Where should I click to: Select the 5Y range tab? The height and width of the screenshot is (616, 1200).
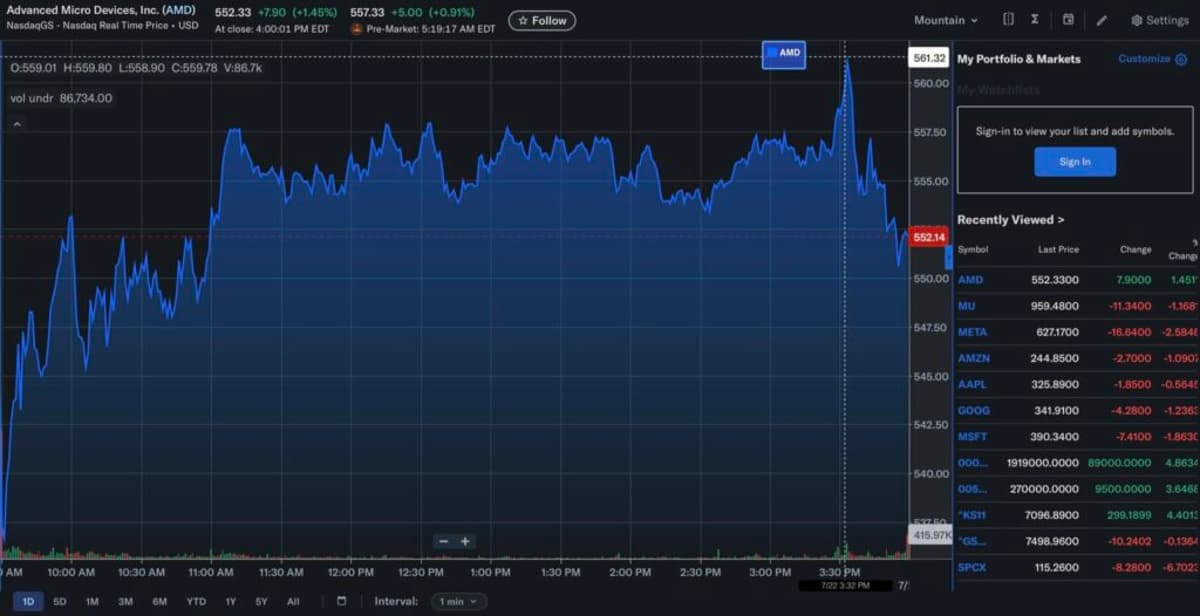click(x=261, y=601)
